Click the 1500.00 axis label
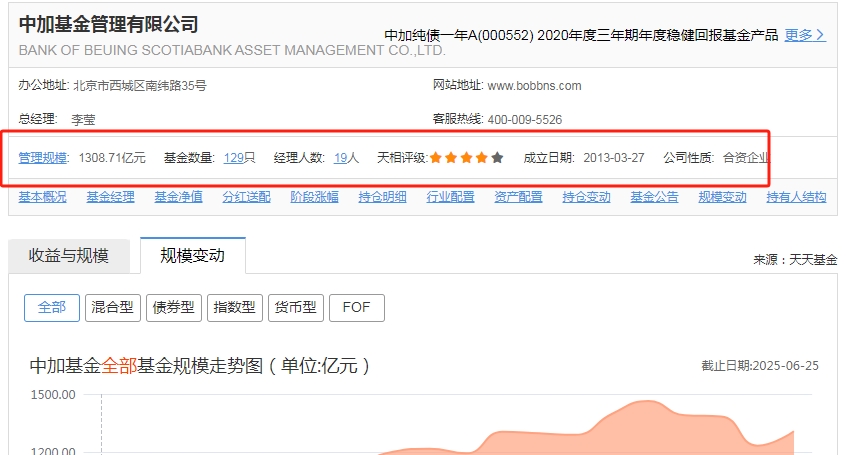Viewport: 851px width, 455px height. pos(53,395)
